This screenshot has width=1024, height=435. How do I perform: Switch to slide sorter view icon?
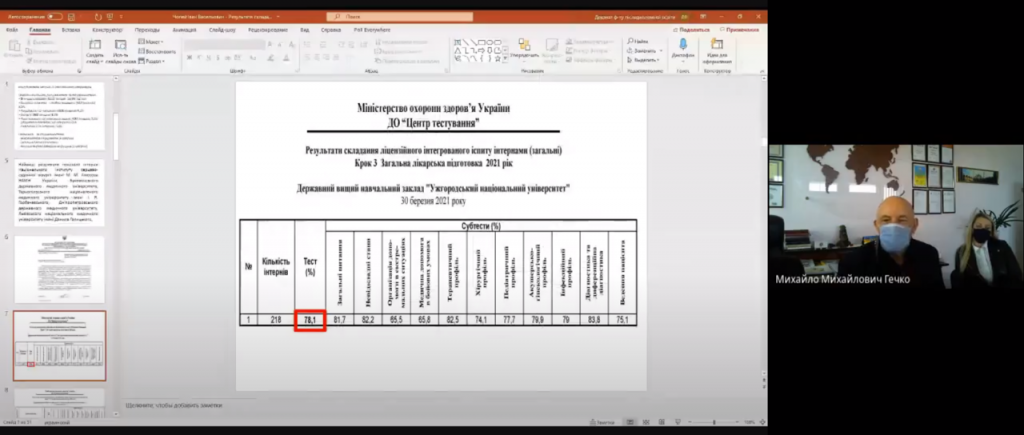[645, 423]
